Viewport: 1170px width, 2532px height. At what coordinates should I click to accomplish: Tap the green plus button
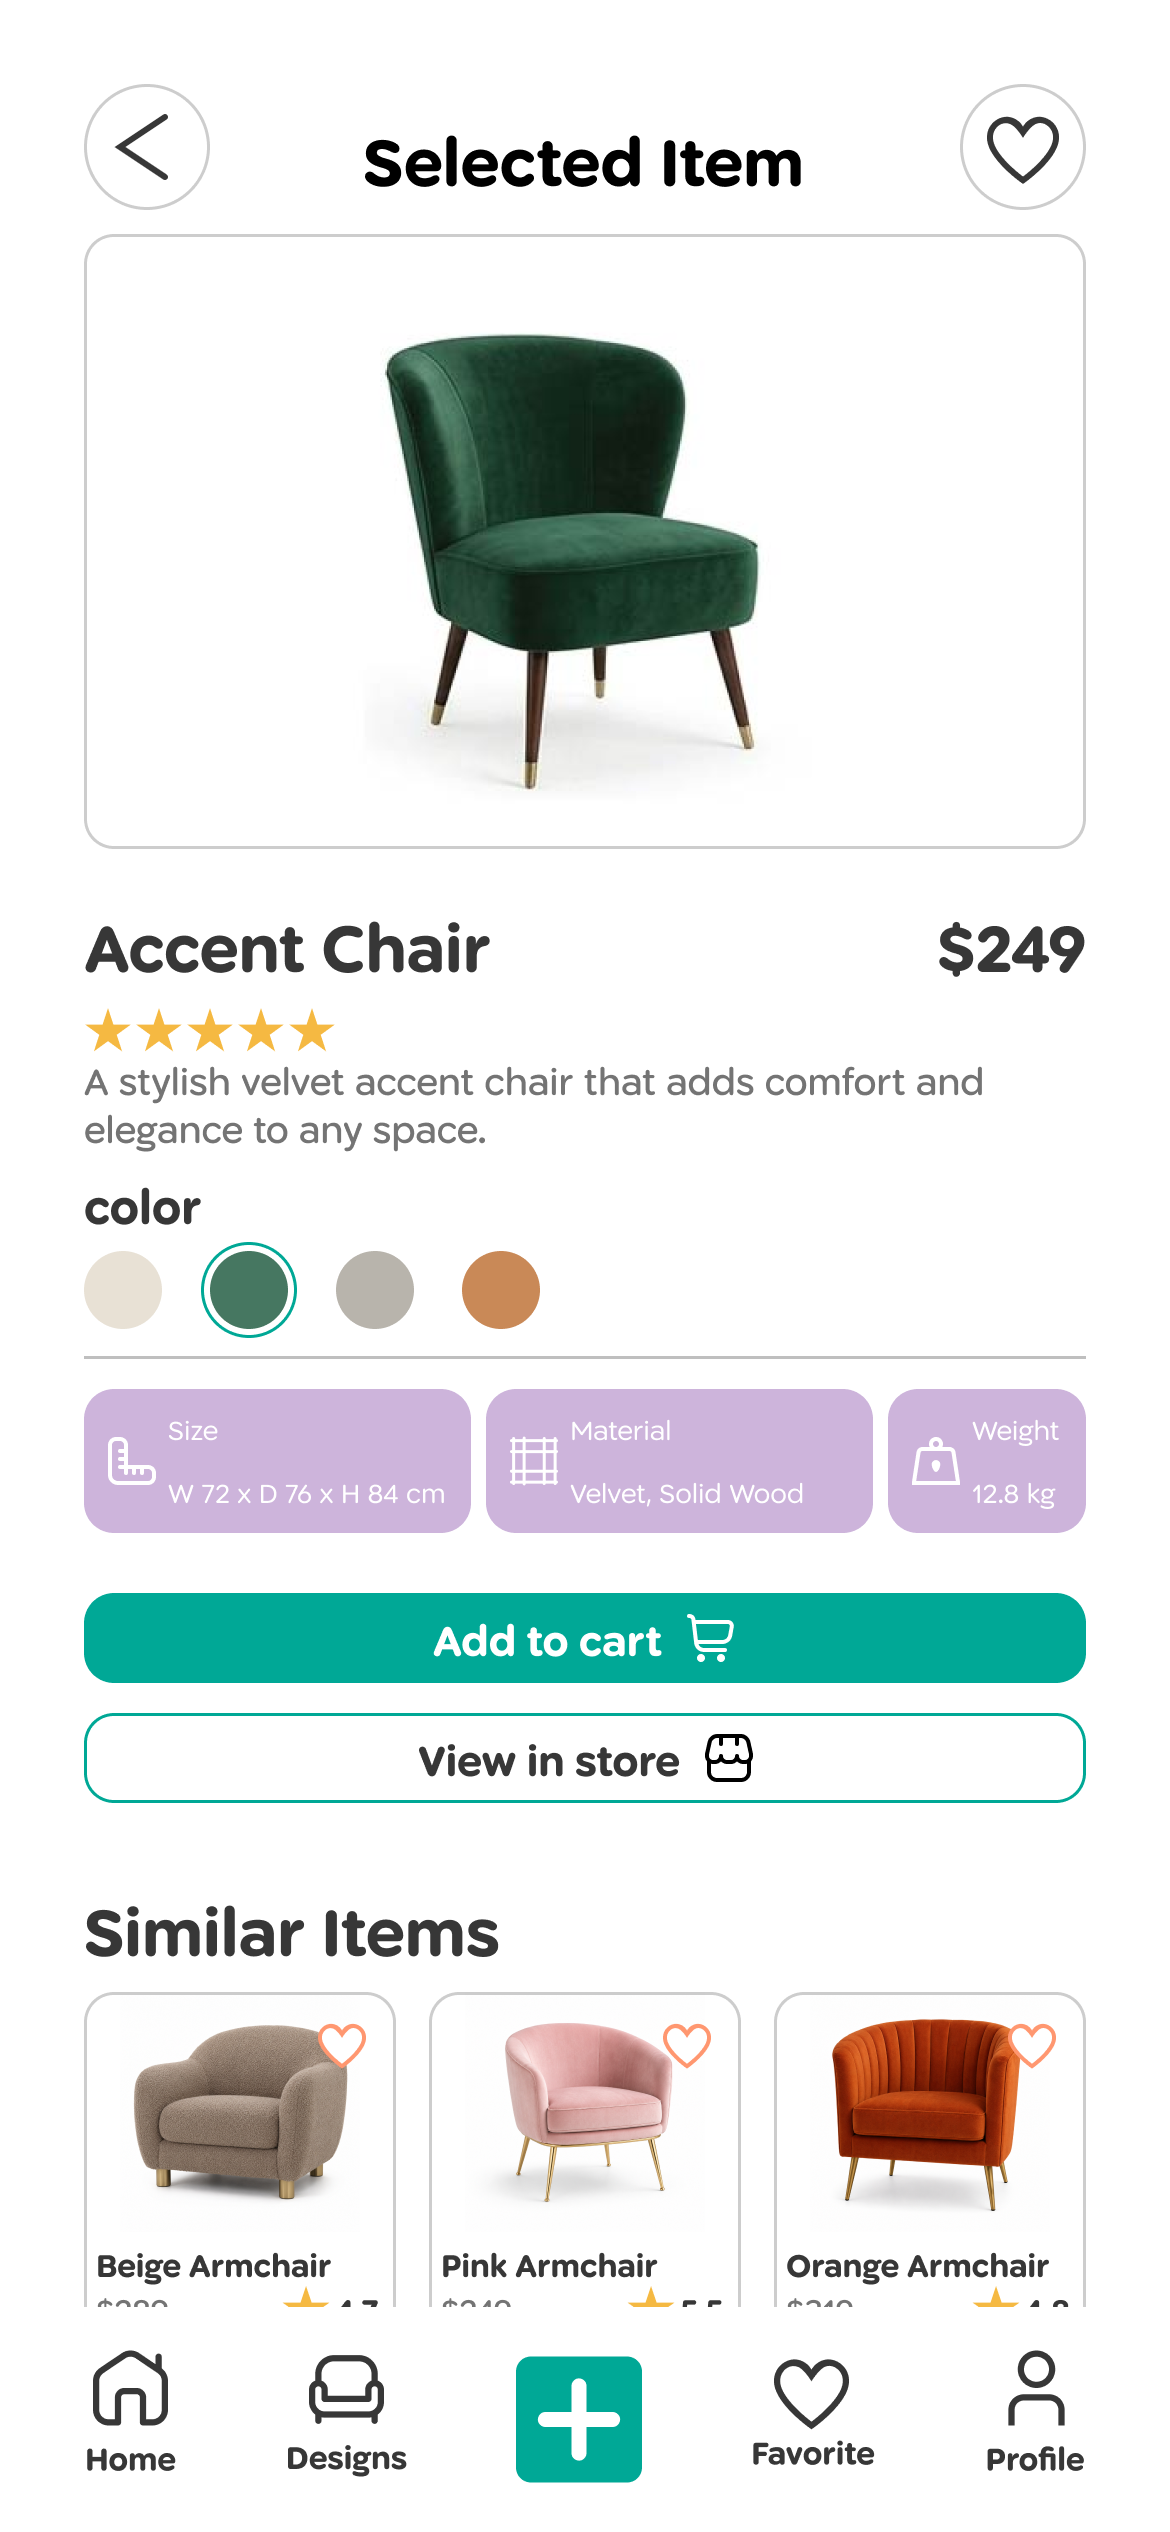[578, 2419]
